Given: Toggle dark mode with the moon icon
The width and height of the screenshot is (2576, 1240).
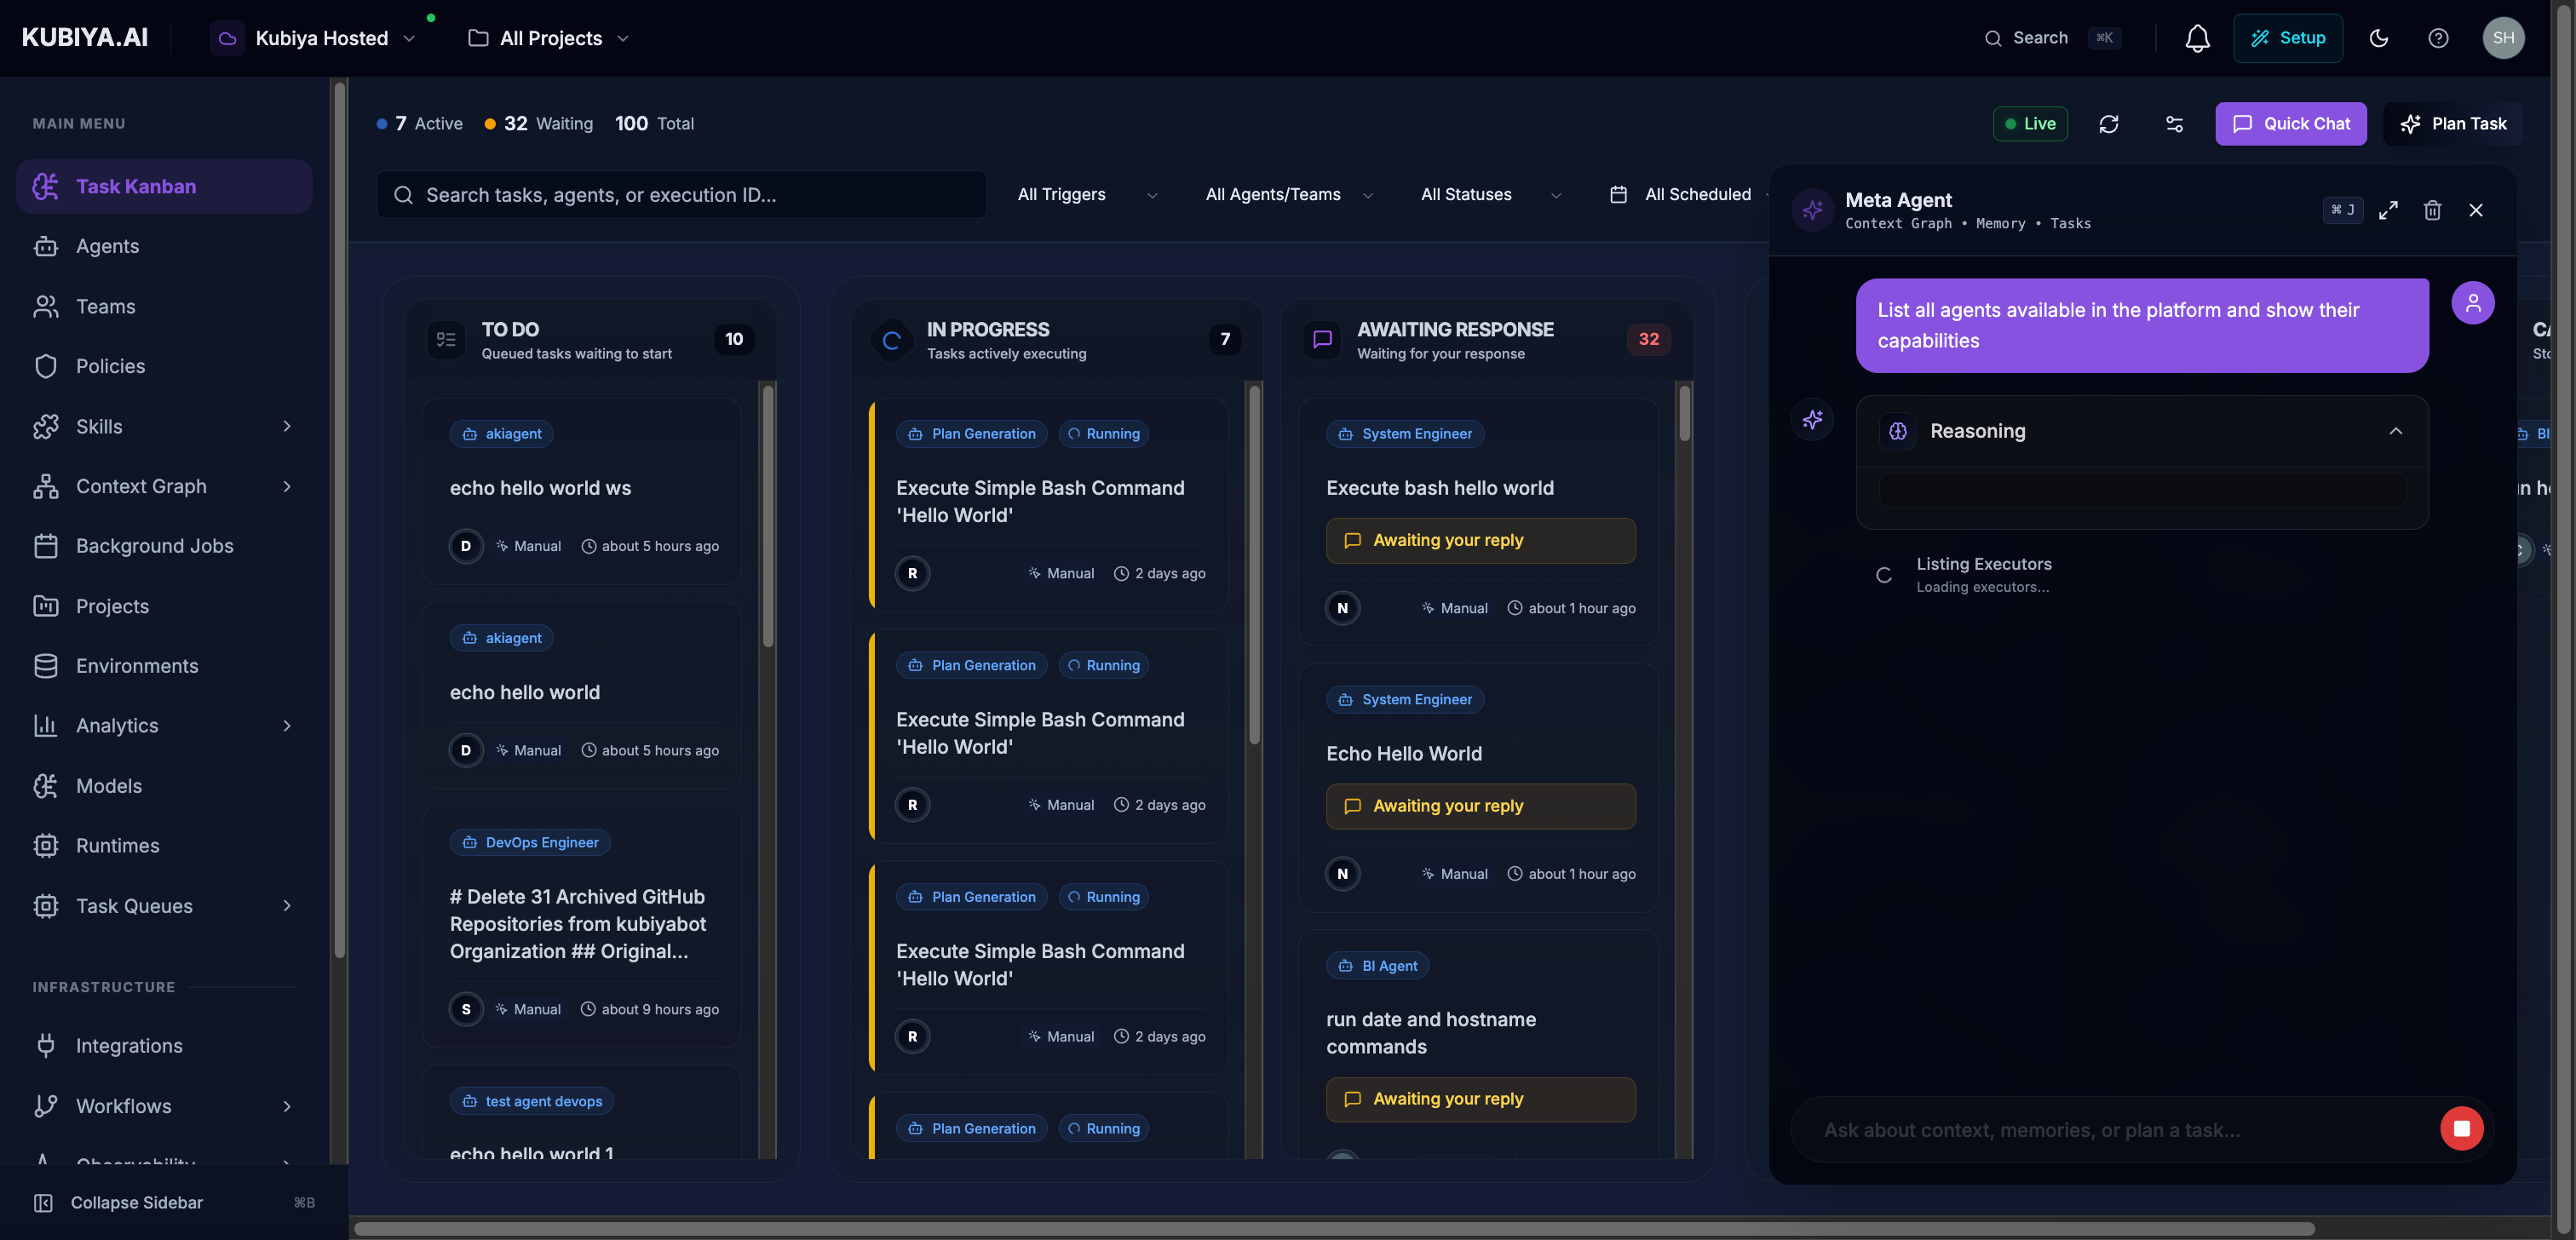Looking at the screenshot, I should coord(2379,38).
